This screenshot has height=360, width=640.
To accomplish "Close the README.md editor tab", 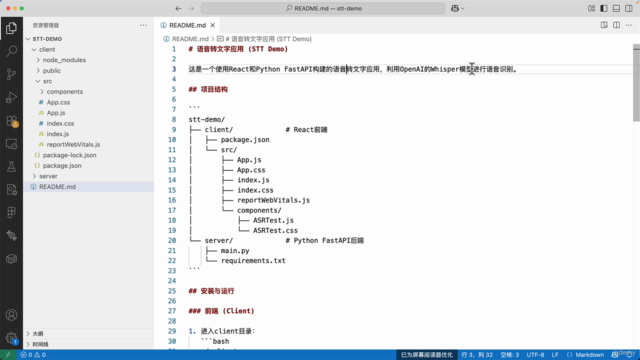I will pos(213,25).
